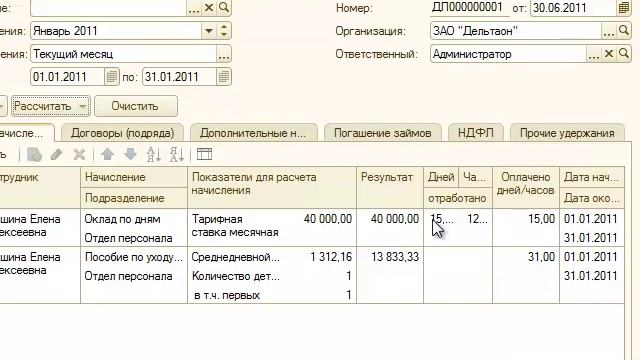Open calendar for end date 31.01.2011
The height and width of the screenshot is (360, 640).
click(224, 77)
